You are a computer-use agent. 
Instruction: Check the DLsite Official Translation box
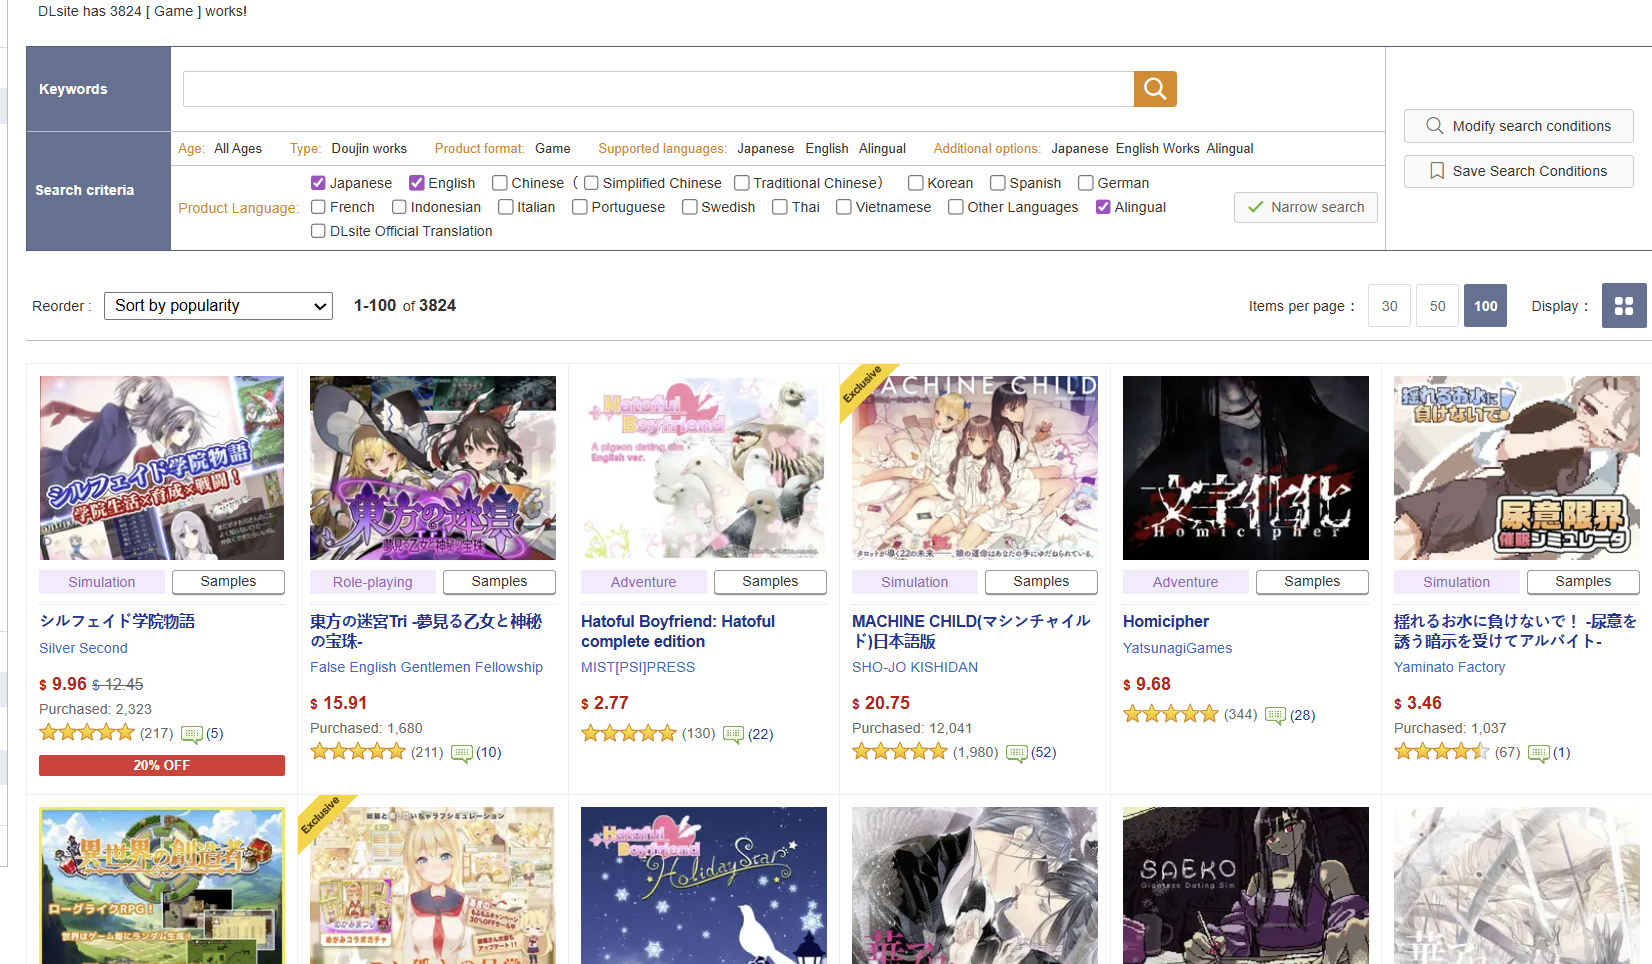318,231
